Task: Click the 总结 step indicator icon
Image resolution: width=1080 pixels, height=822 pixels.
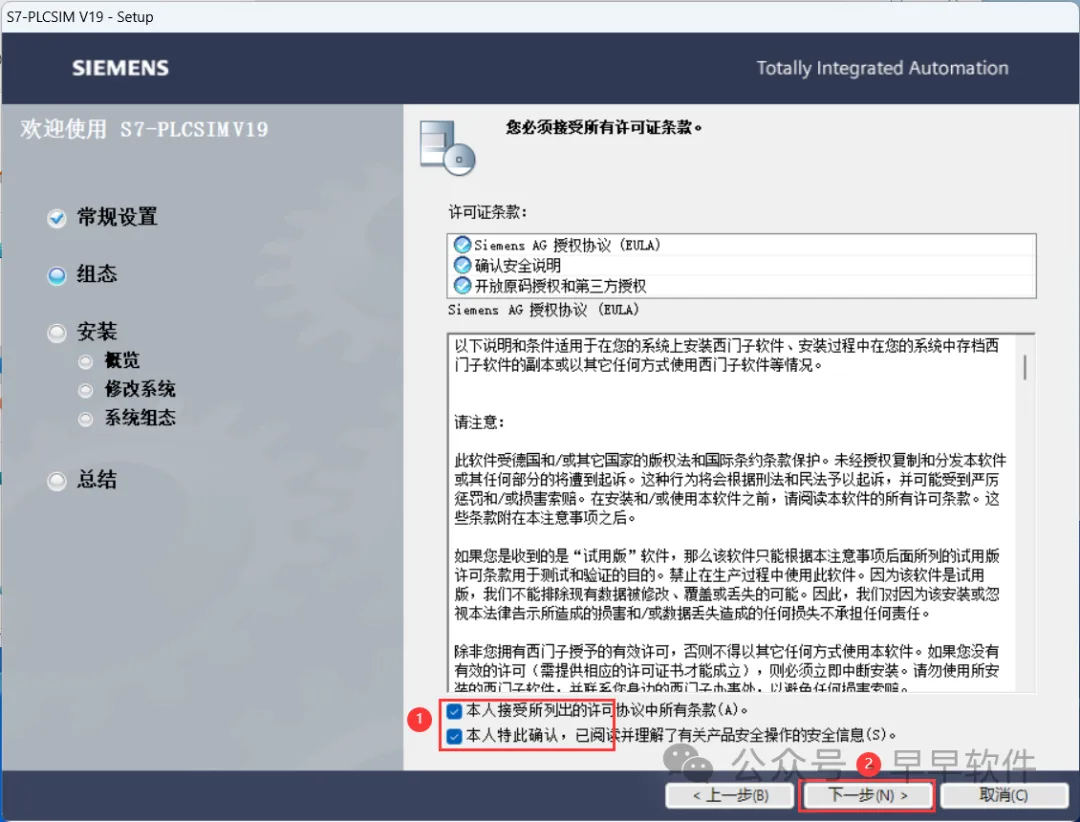Action: click(x=57, y=480)
